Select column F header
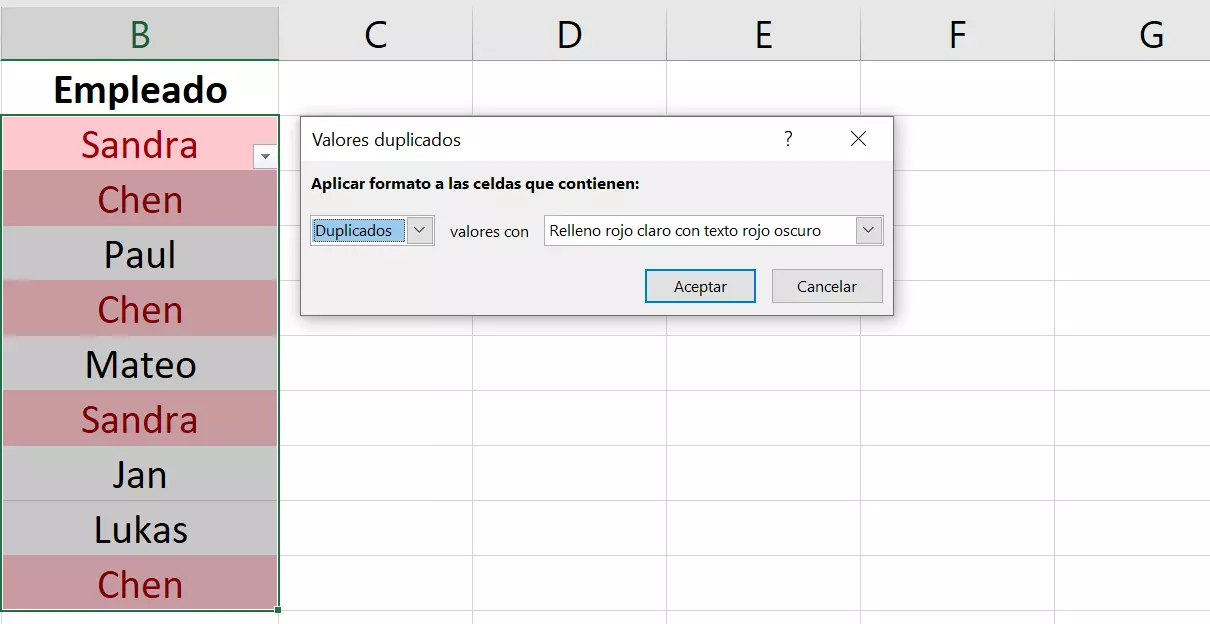 coord(957,35)
